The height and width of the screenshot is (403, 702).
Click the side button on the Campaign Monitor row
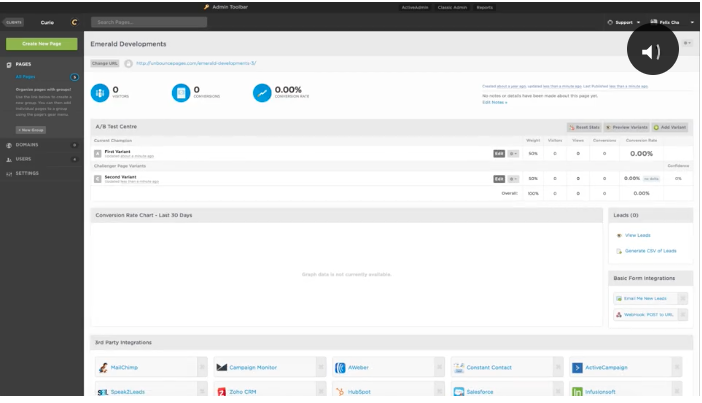[321, 367]
